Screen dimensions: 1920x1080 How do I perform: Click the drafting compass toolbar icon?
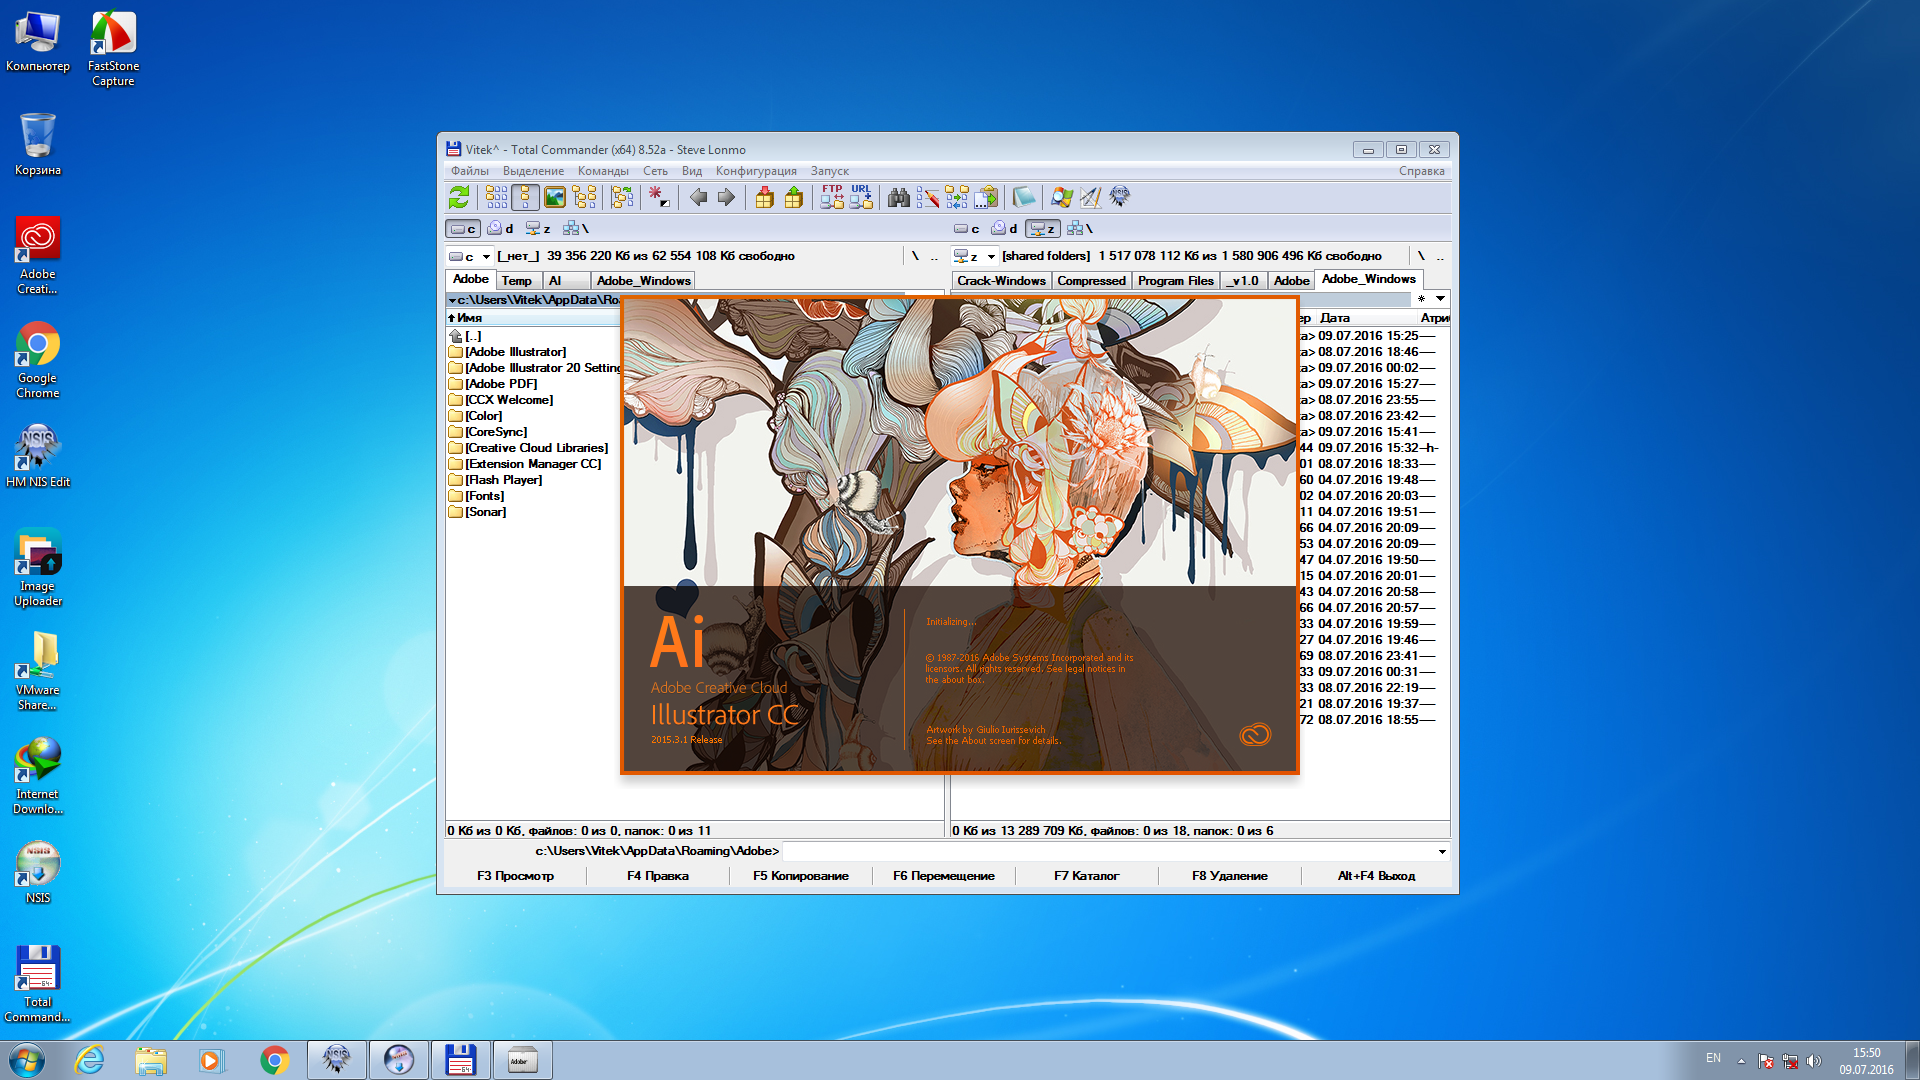click(x=1091, y=197)
